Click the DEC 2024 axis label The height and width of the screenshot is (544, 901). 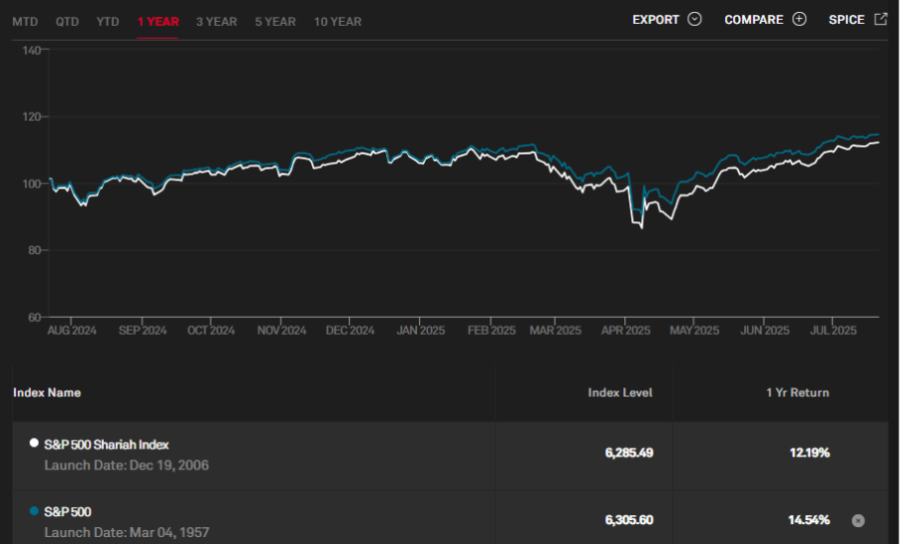350,330
